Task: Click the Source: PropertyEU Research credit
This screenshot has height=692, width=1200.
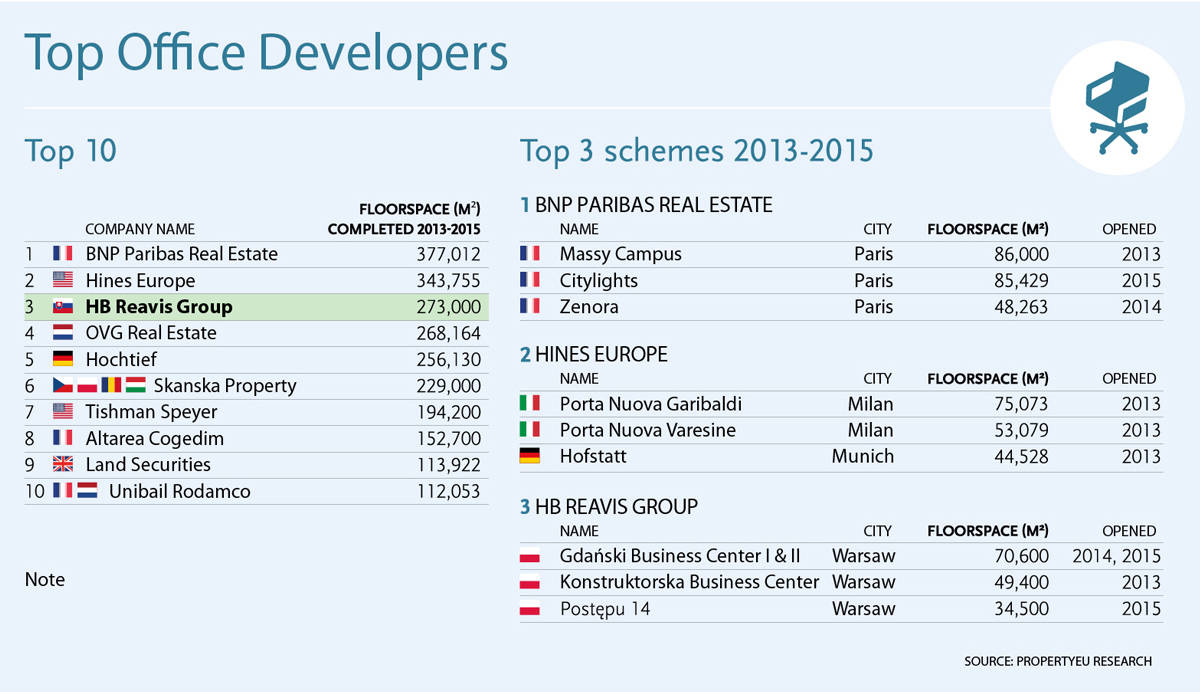Action: click(1058, 661)
